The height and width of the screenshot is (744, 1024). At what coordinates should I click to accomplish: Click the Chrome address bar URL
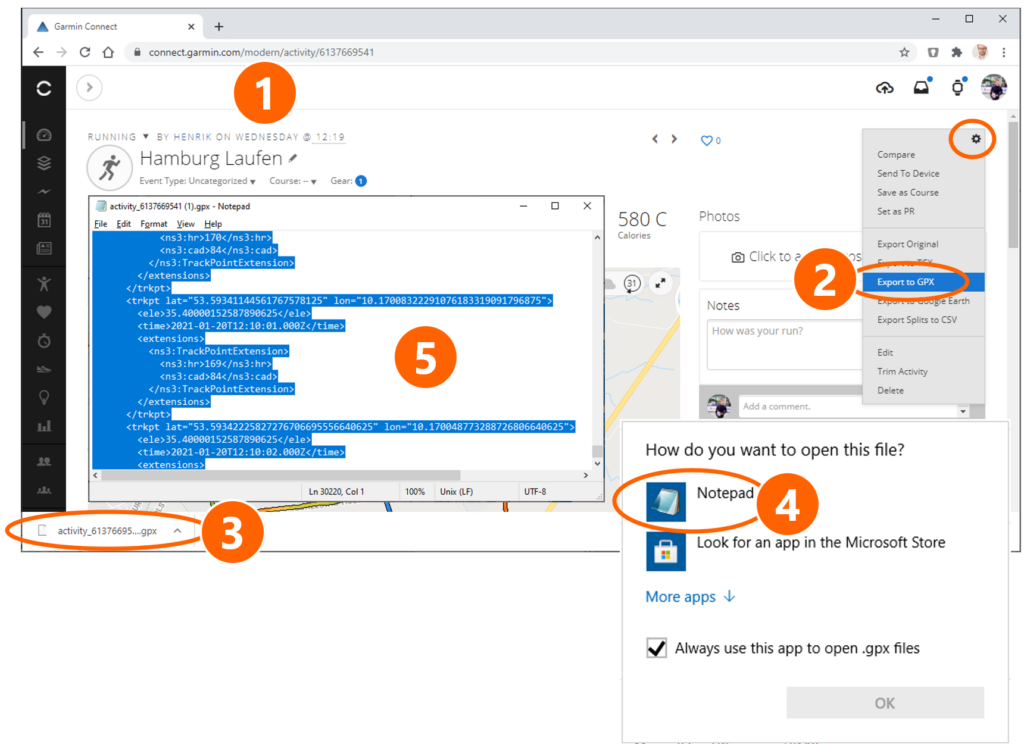click(x=261, y=52)
